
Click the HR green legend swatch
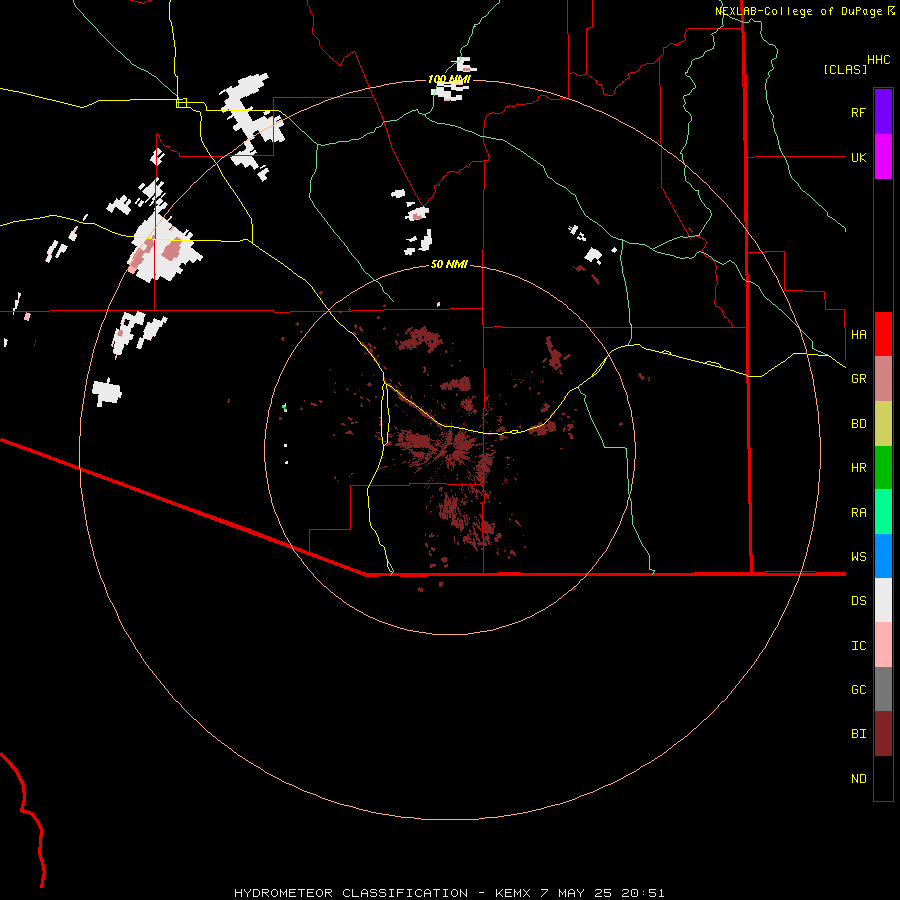pos(883,467)
